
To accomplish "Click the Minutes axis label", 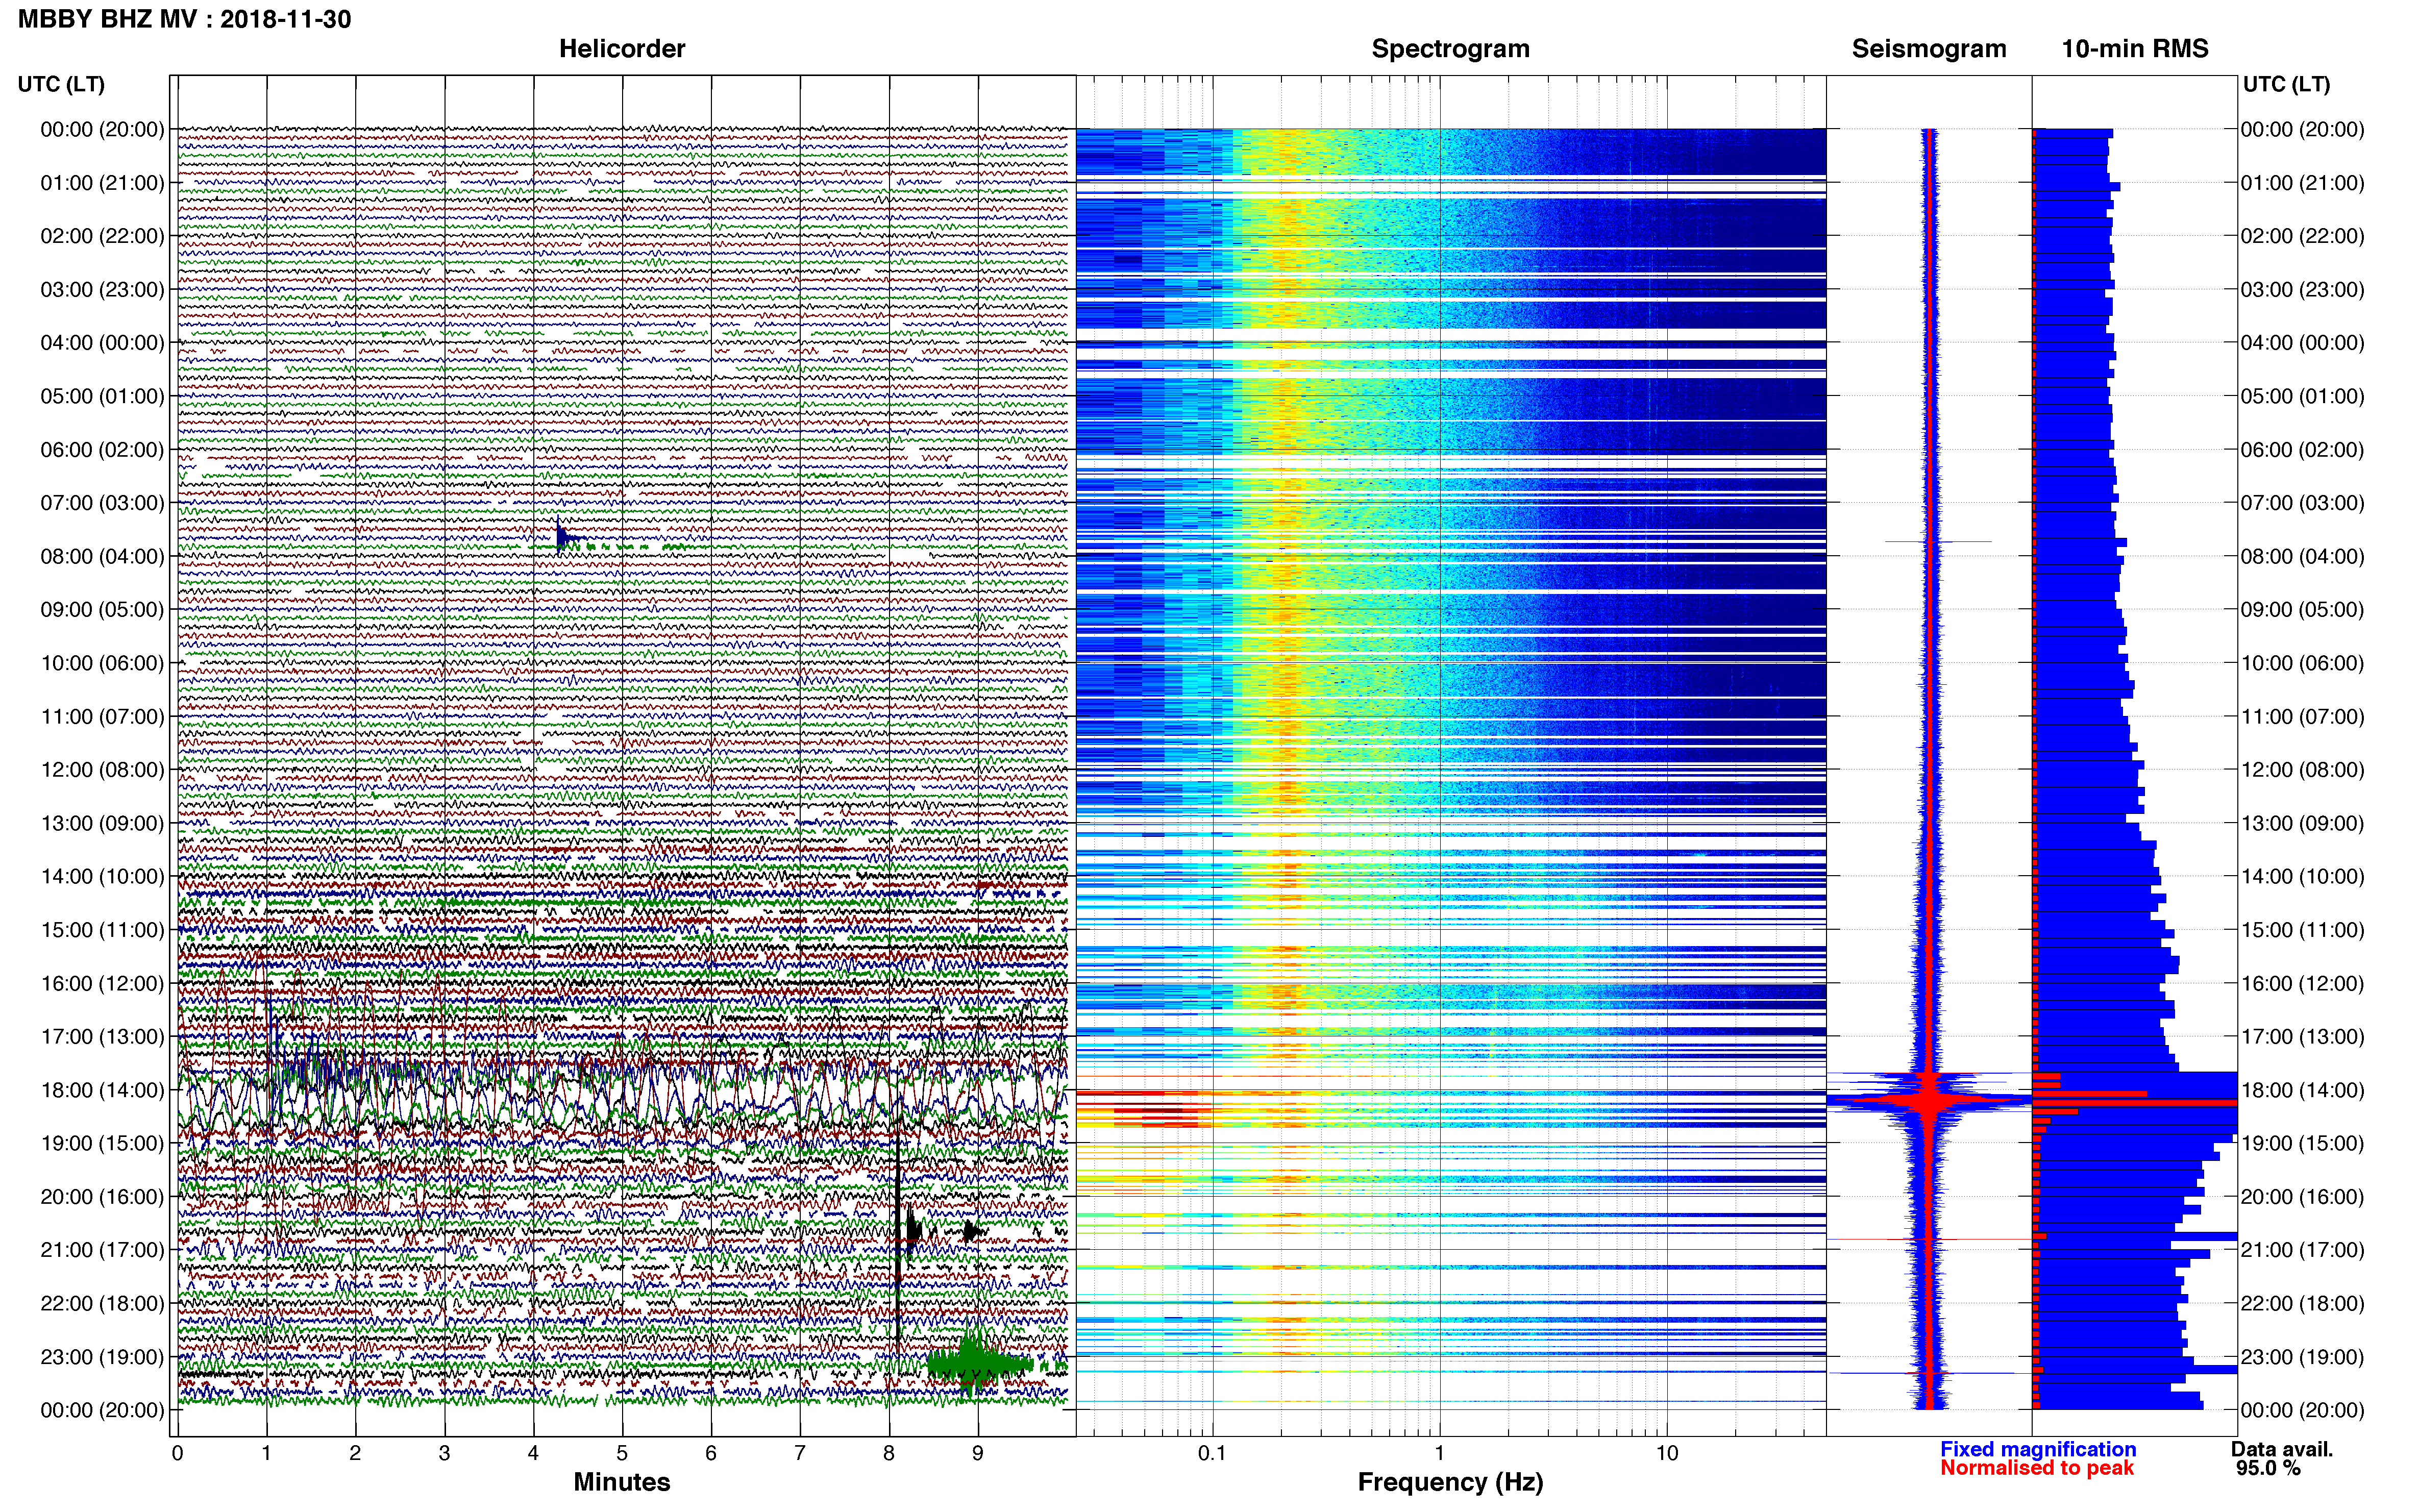I will pos(621,1482).
